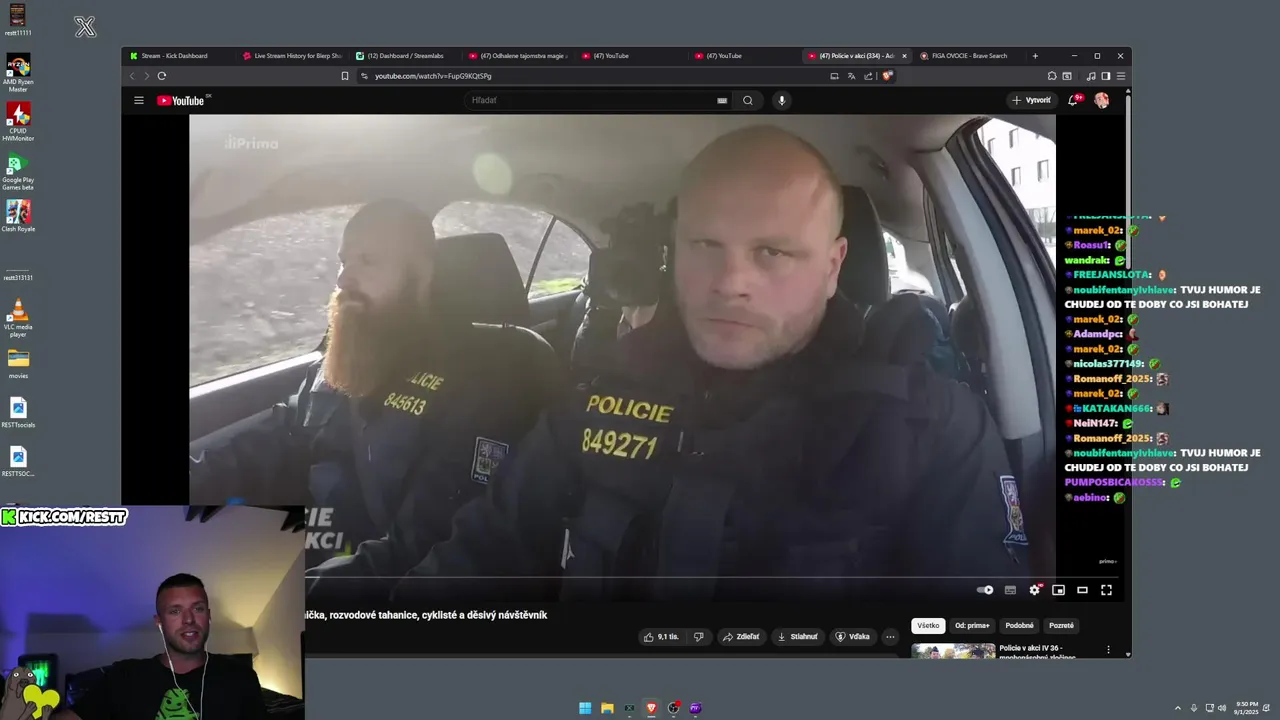Open miniplayer mode
Image resolution: width=1280 pixels, height=720 pixels.
tap(1058, 590)
